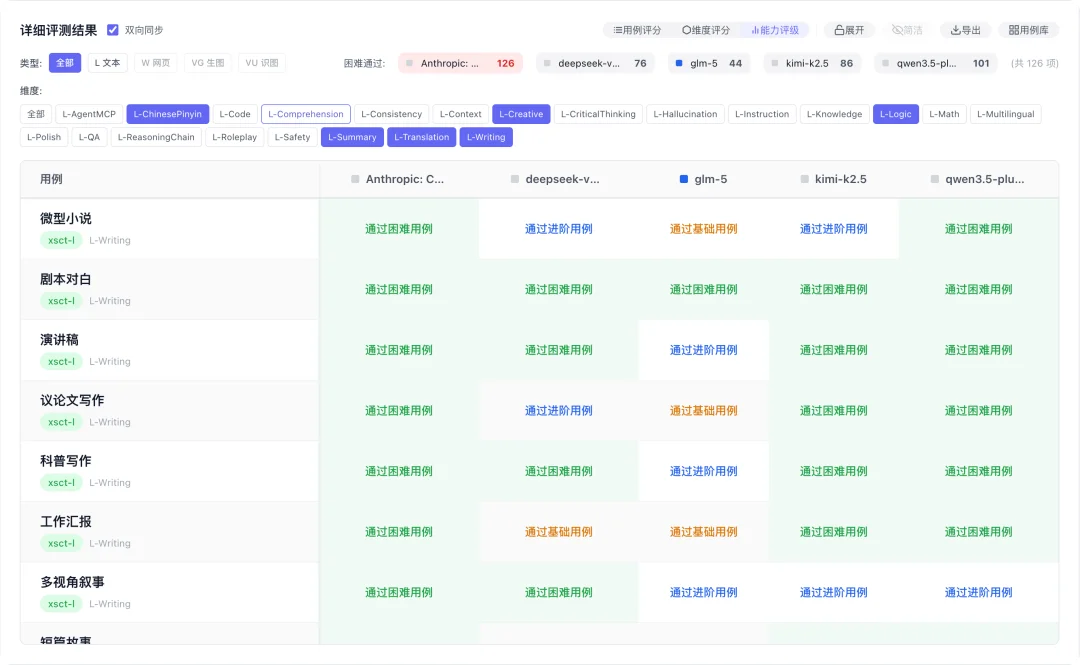Click glm-5 blue color swatch in table header

(x=684, y=180)
